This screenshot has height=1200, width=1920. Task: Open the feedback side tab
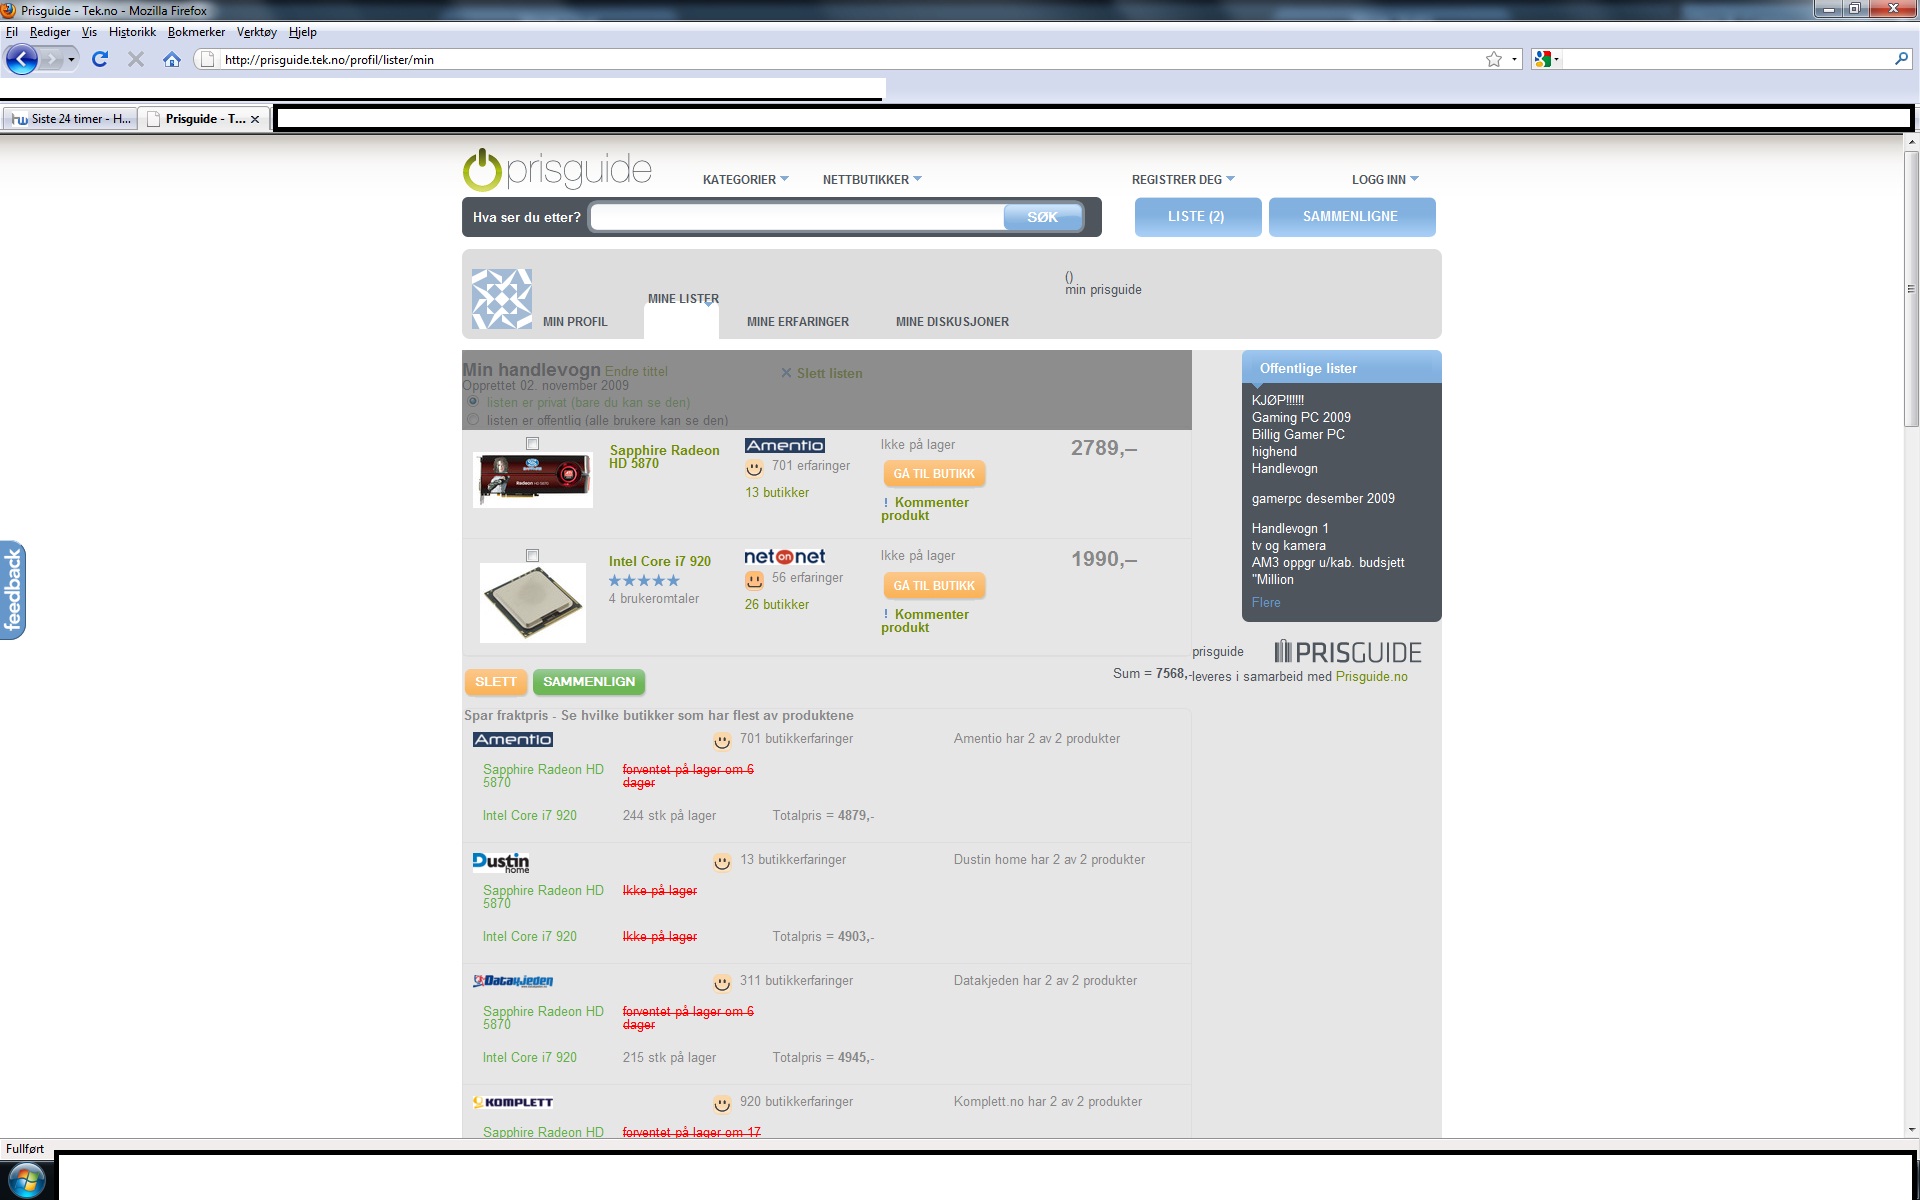tap(13, 590)
